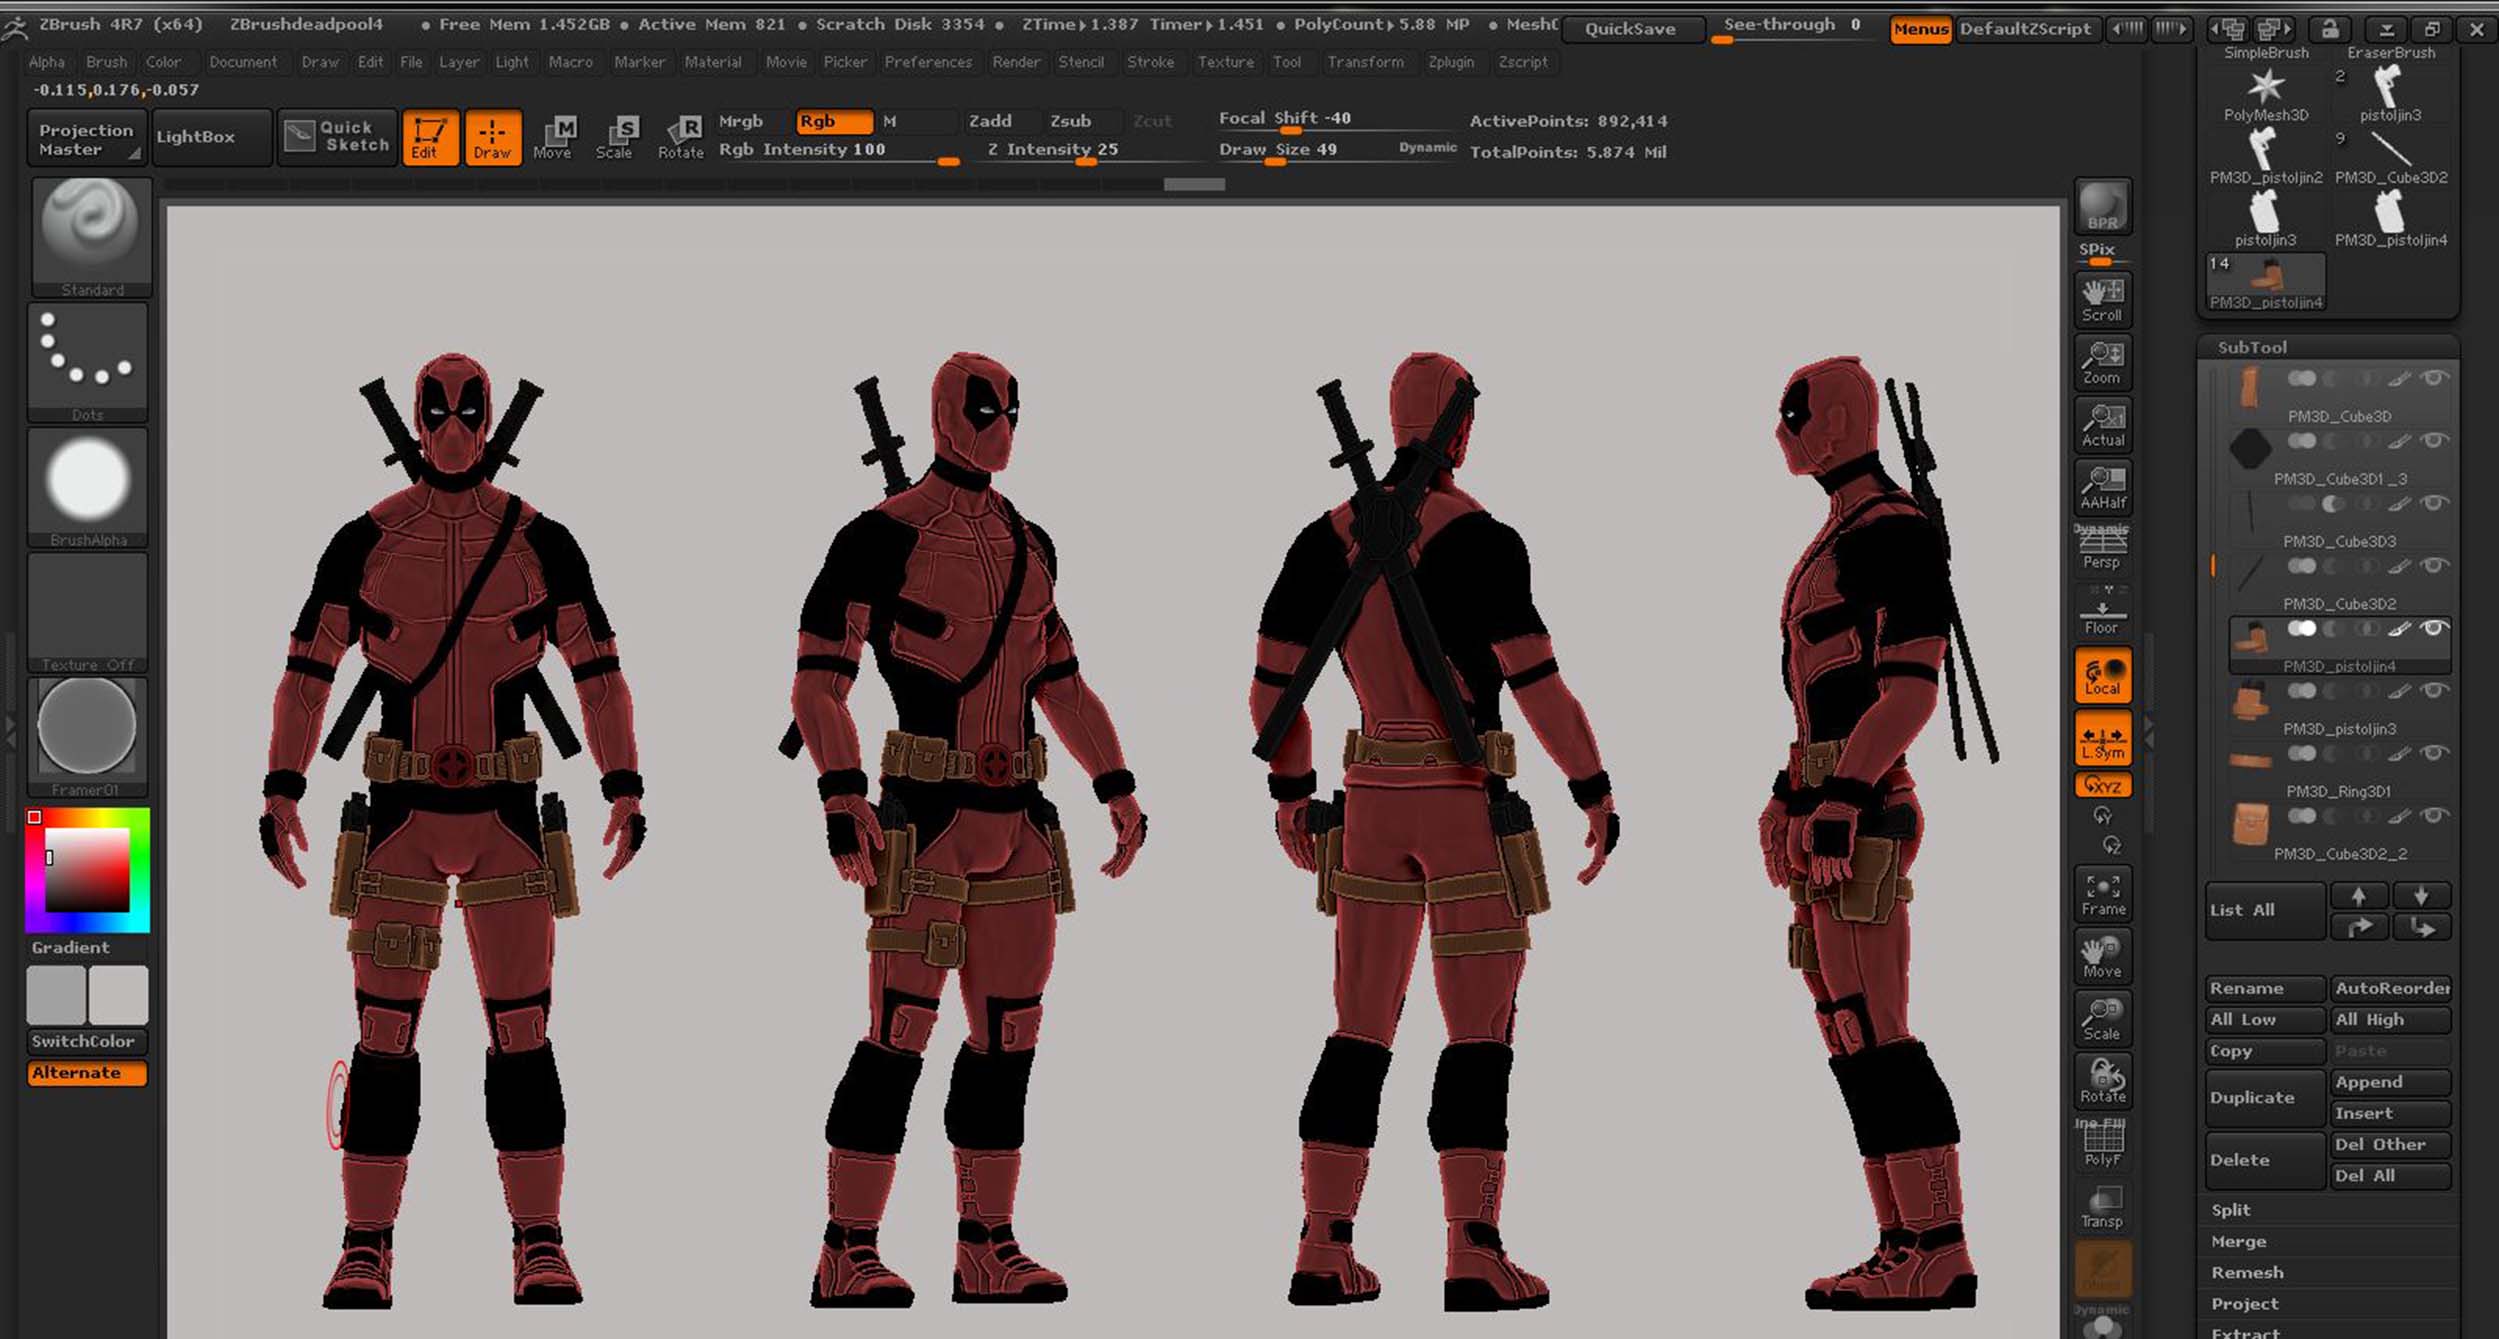The width and height of the screenshot is (2499, 1339).
Task: Toggle PolyF polyframe display
Action: [2102, 1144]
